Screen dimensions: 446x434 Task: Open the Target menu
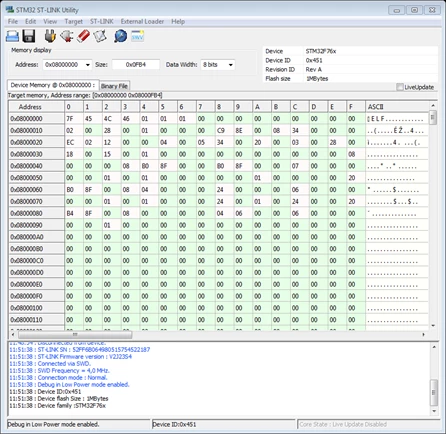[73, 21]
